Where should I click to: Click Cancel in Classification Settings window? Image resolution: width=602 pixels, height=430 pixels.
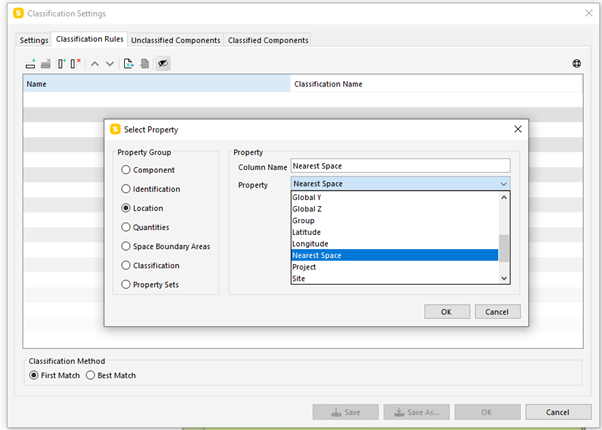(x=558, y=412)
